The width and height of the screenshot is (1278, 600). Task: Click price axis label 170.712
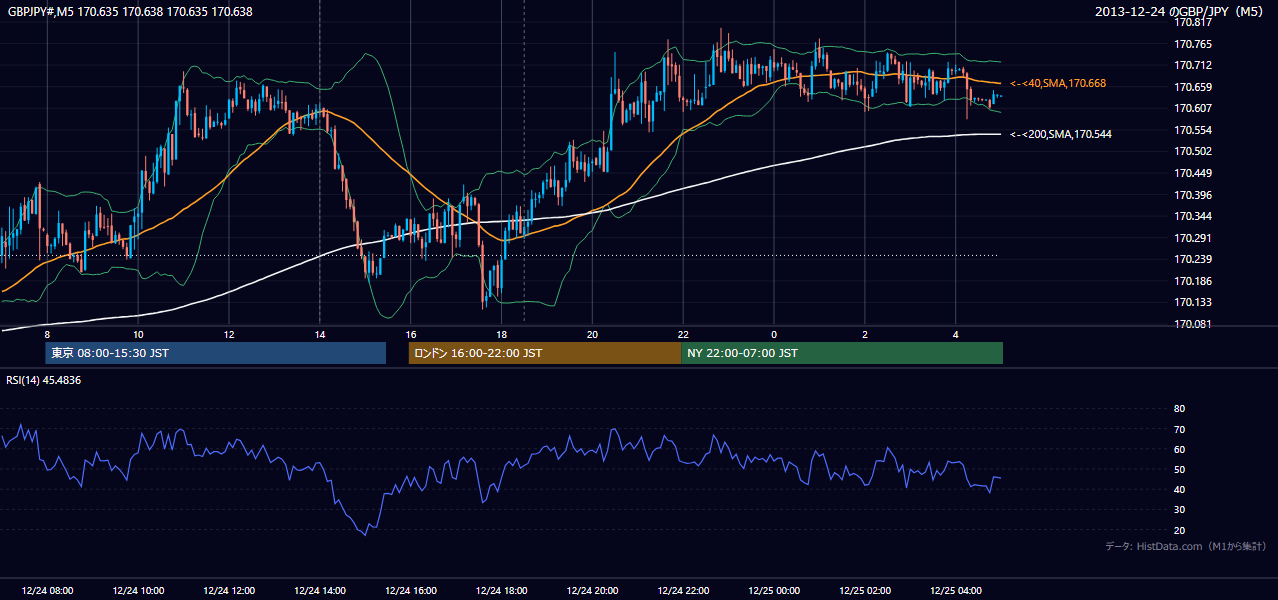tap(1193, 66)
